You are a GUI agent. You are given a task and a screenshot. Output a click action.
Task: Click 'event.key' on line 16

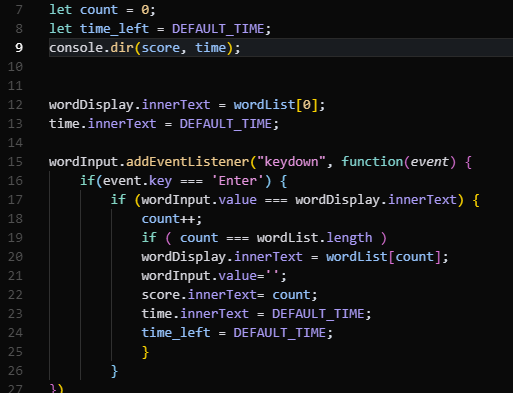[137, 181]
